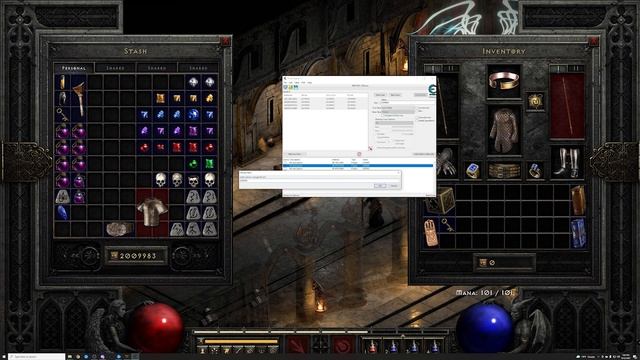Click the stash gold withdraw coin icon
The image size is (640, 360).
(x=115, y=256)
